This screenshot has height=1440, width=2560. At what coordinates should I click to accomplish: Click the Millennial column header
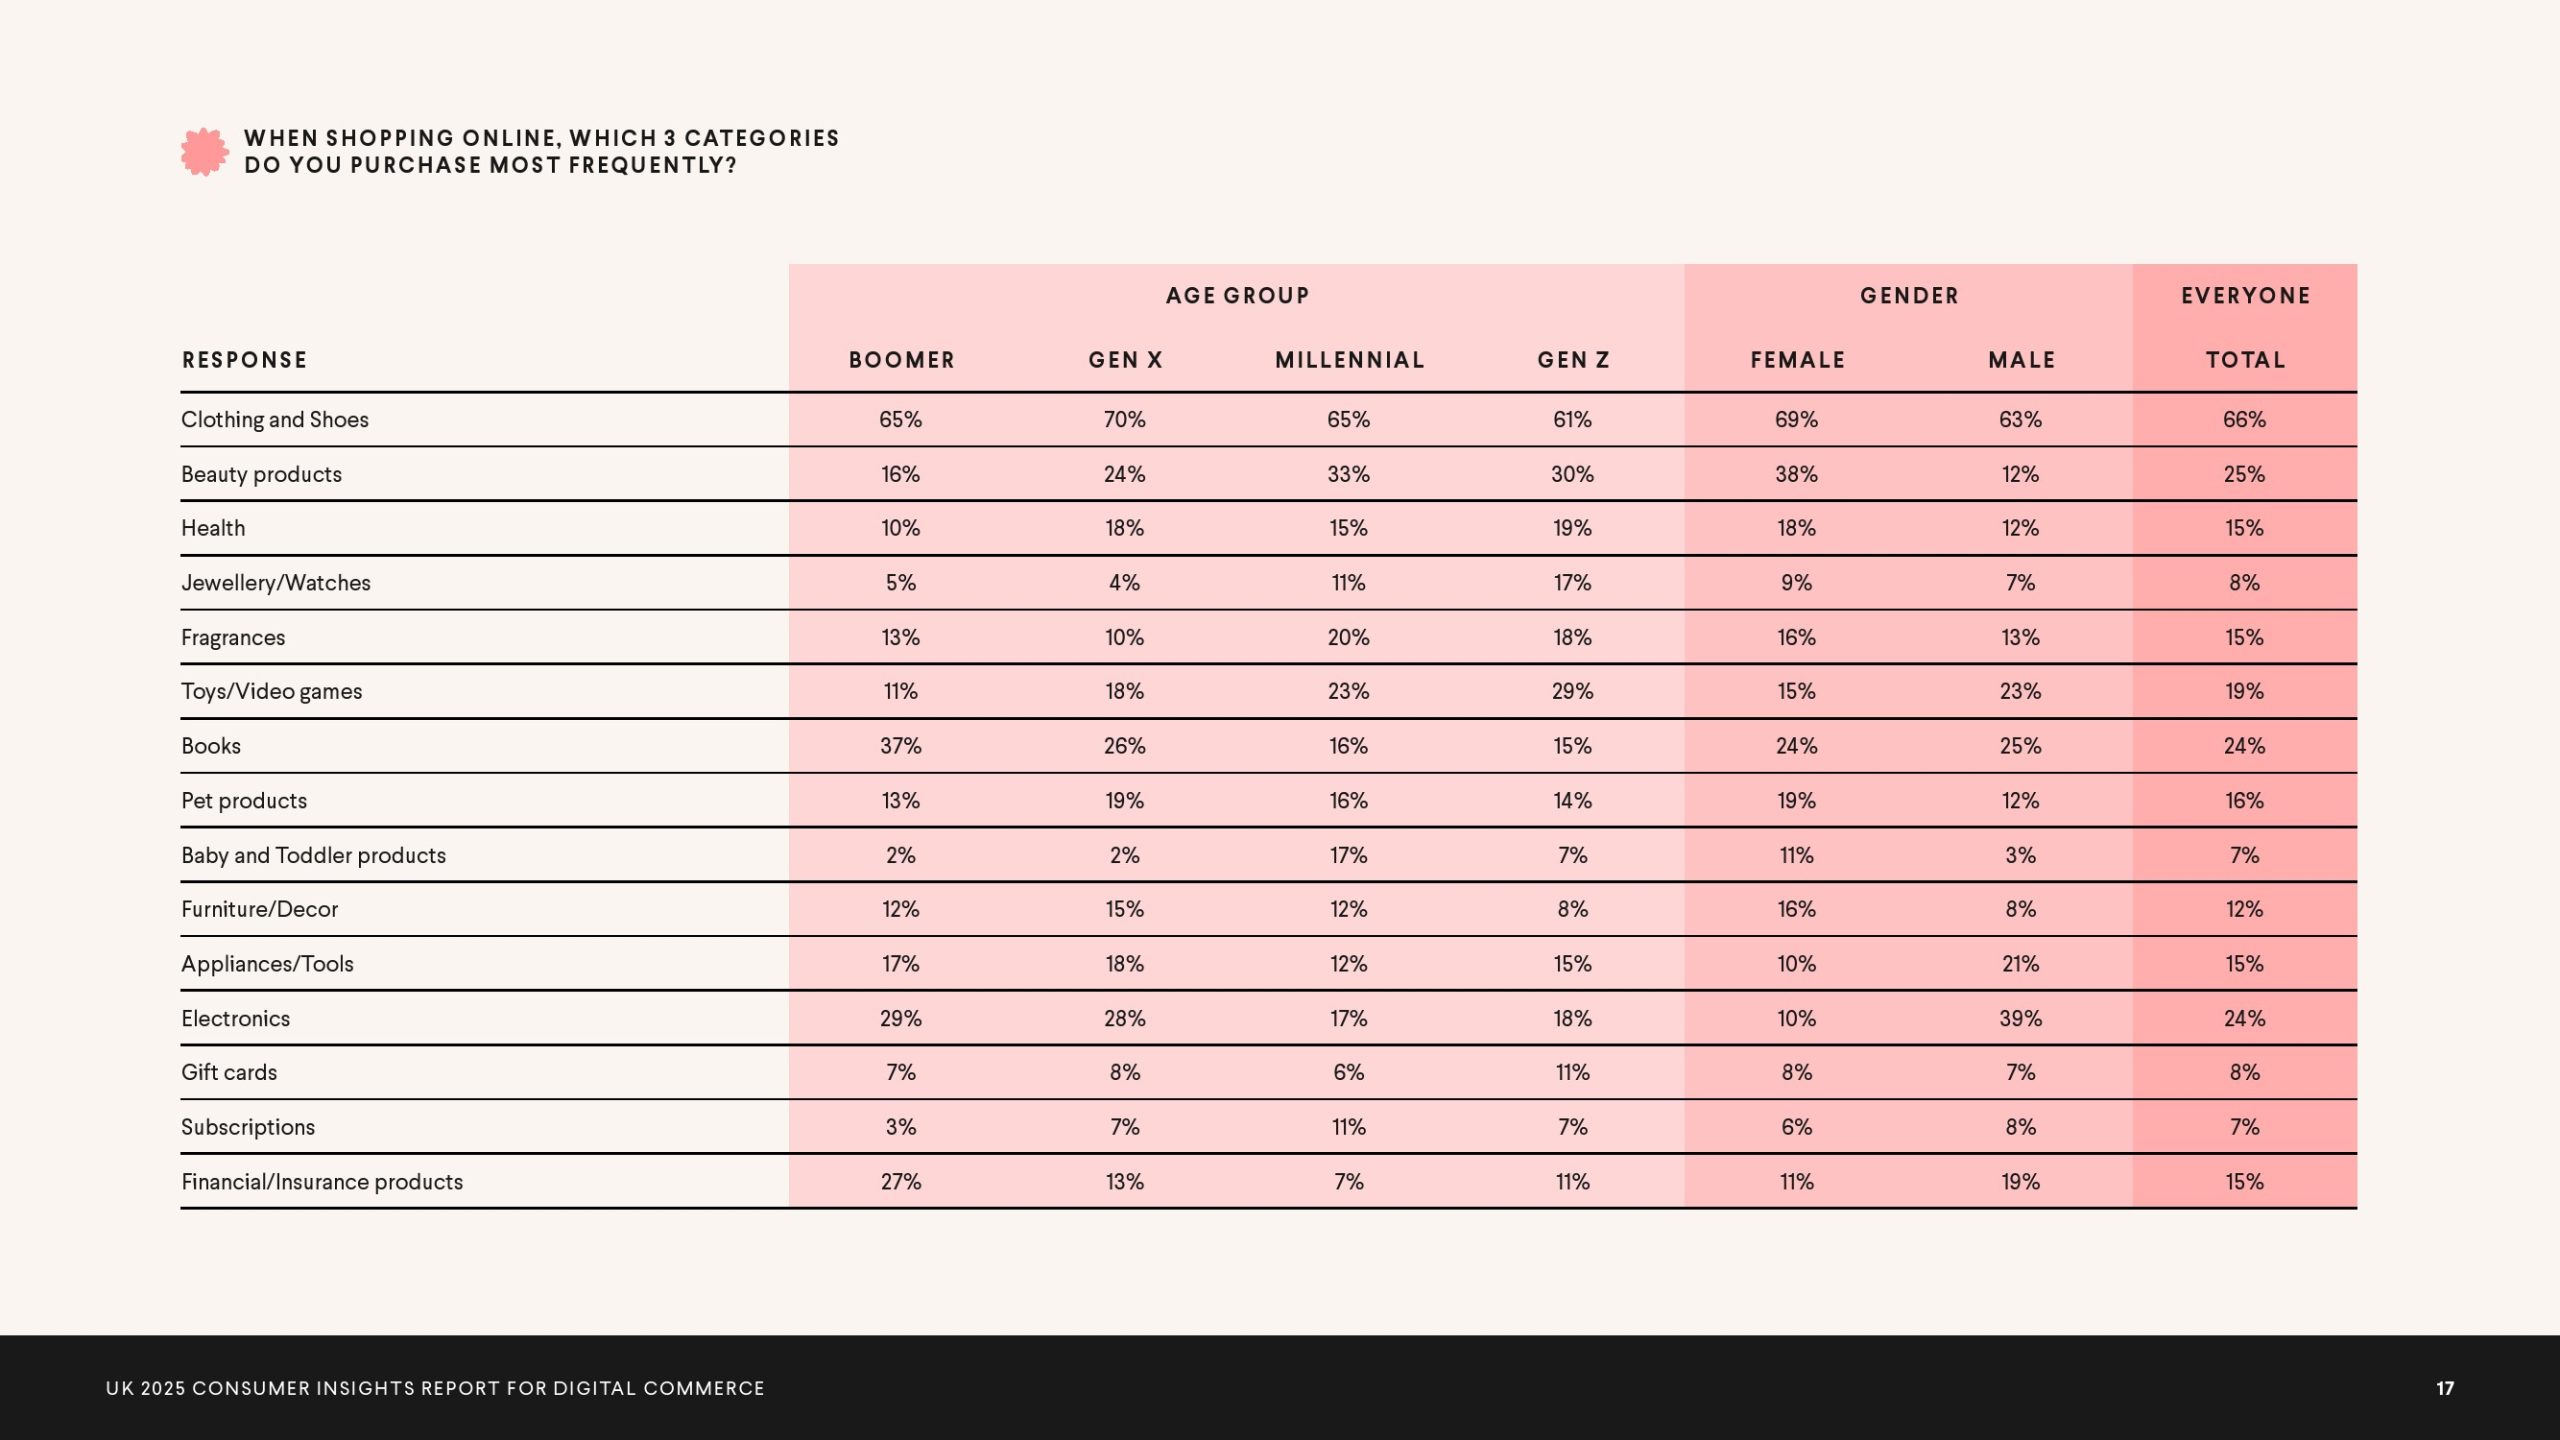point(1349,360)
